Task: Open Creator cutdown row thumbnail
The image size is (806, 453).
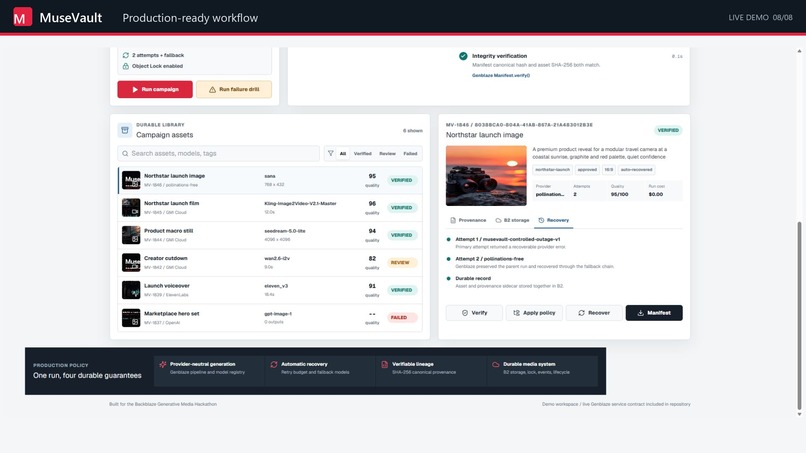Action: point(131,263)
